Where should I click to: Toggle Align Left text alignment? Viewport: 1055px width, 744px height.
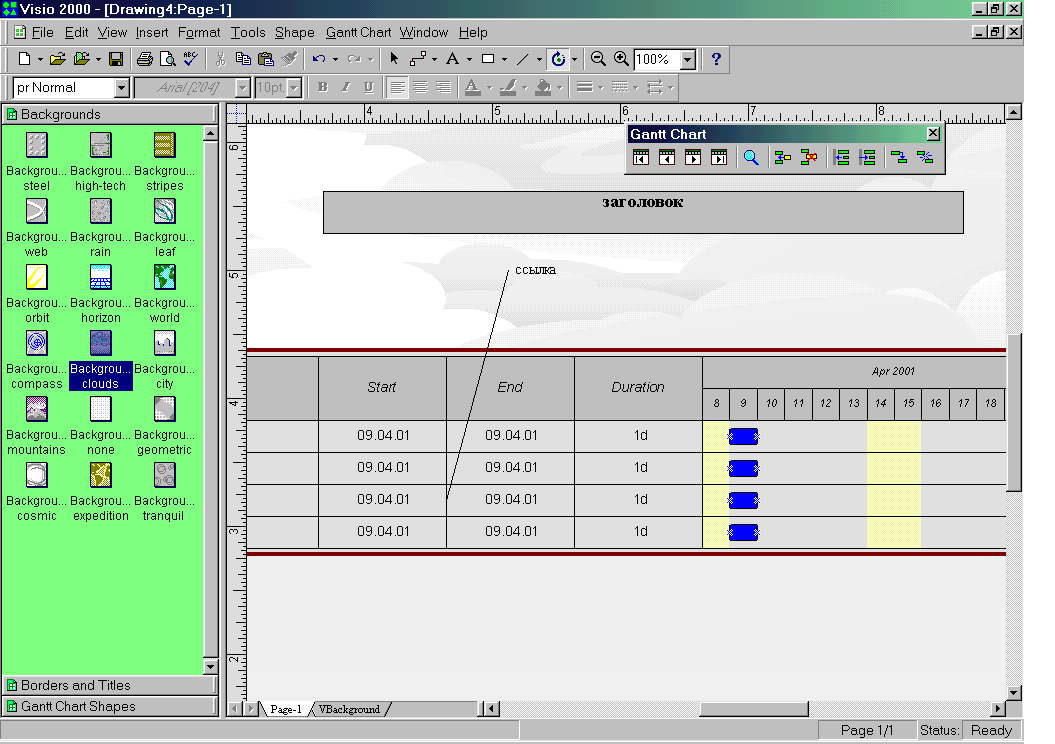point(398,87)
